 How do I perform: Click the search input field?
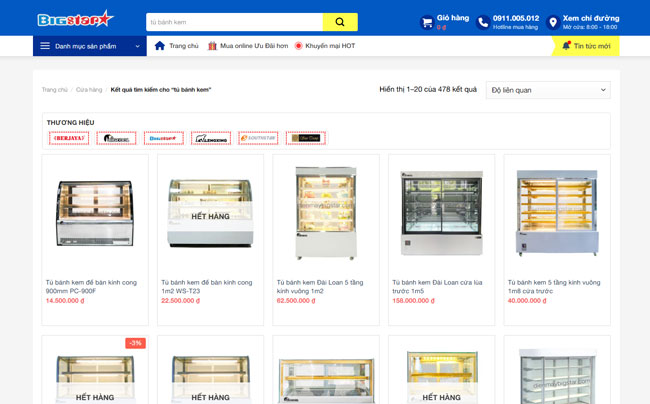pyautogui.click(x=234, y=22)
